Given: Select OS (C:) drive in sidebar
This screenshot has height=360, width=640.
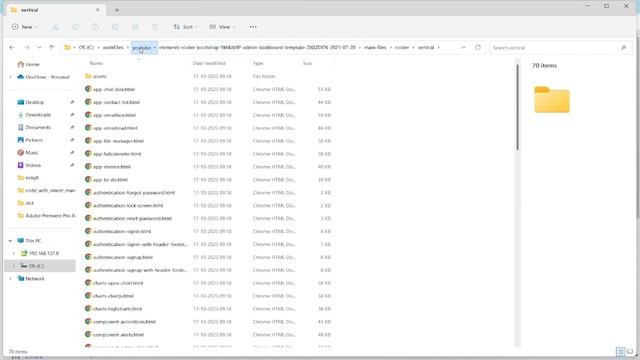Looking at the screenshot, I should click(x=40, y=266).
